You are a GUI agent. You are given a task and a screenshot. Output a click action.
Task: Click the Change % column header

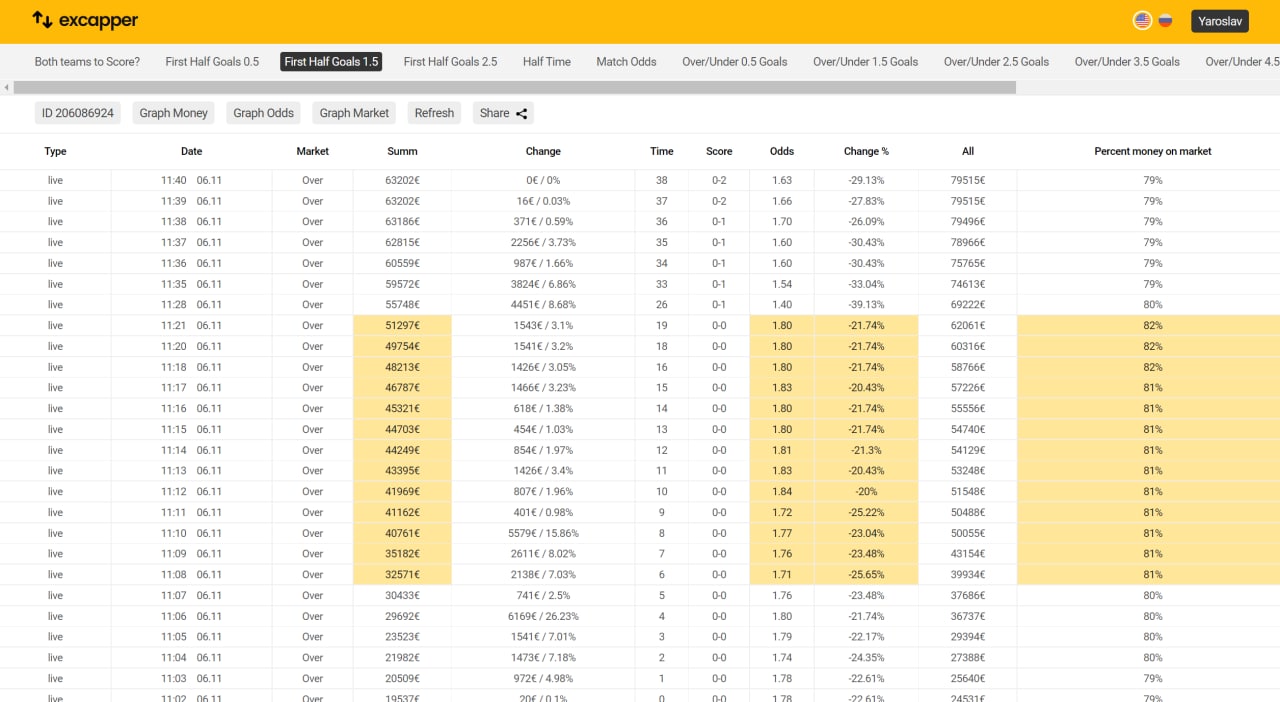[866, 151]
